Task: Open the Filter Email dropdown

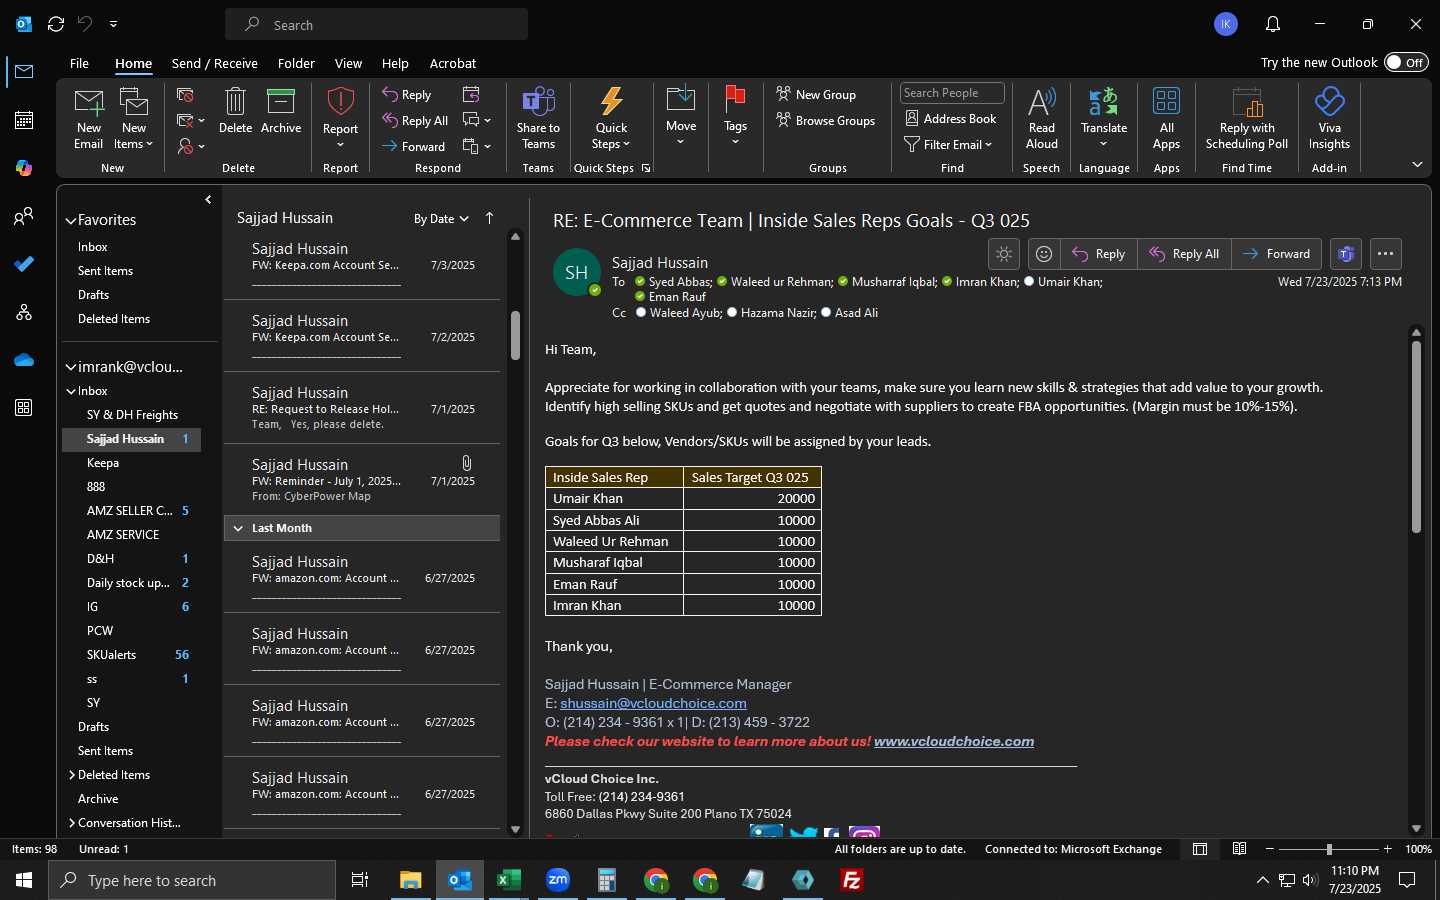Action: pyautogui.click(x=948, y=144)
